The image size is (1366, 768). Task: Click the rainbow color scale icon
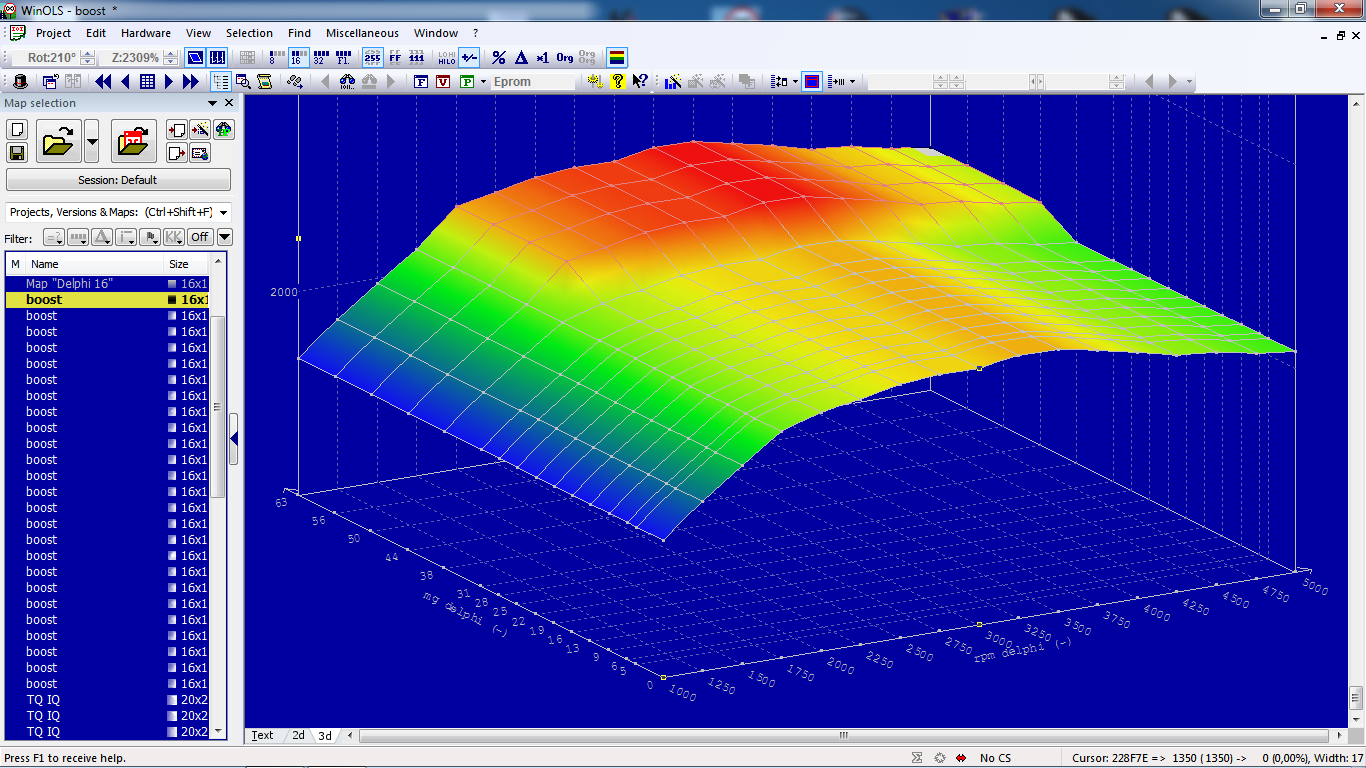click(616, 57)
